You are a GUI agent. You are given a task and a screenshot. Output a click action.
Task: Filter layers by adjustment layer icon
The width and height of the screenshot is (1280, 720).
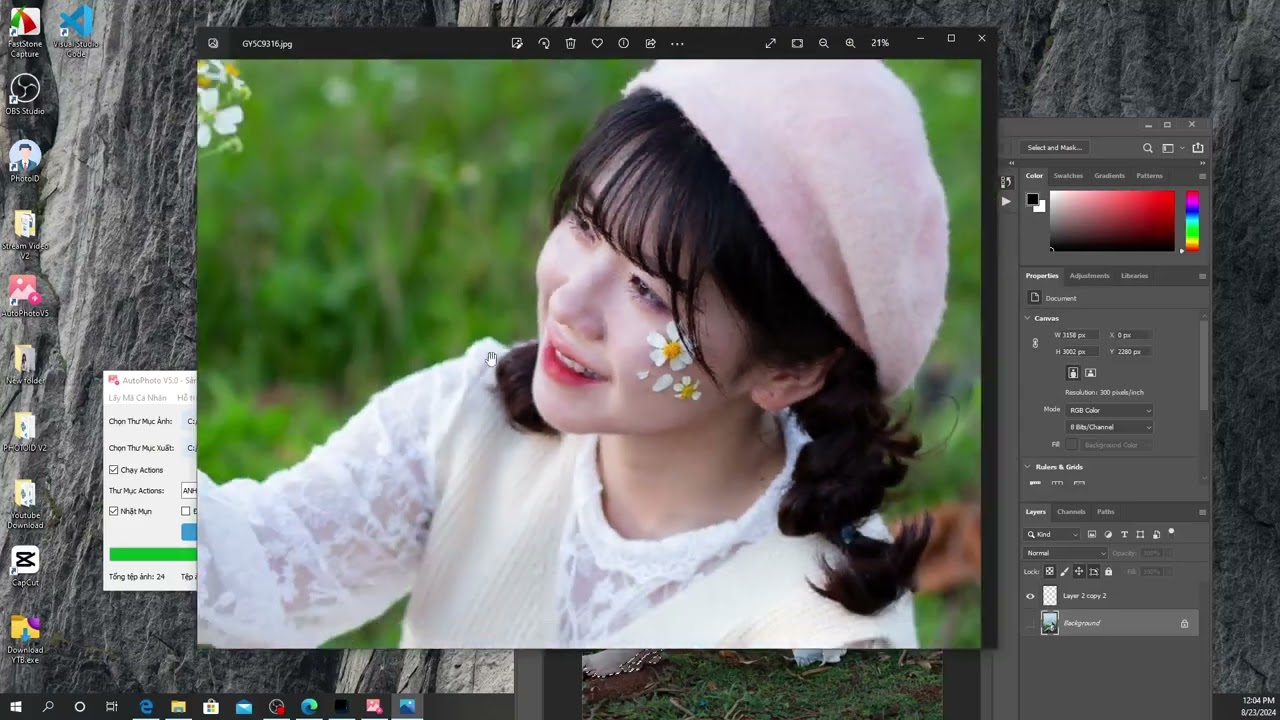[x=1108, y=534]
